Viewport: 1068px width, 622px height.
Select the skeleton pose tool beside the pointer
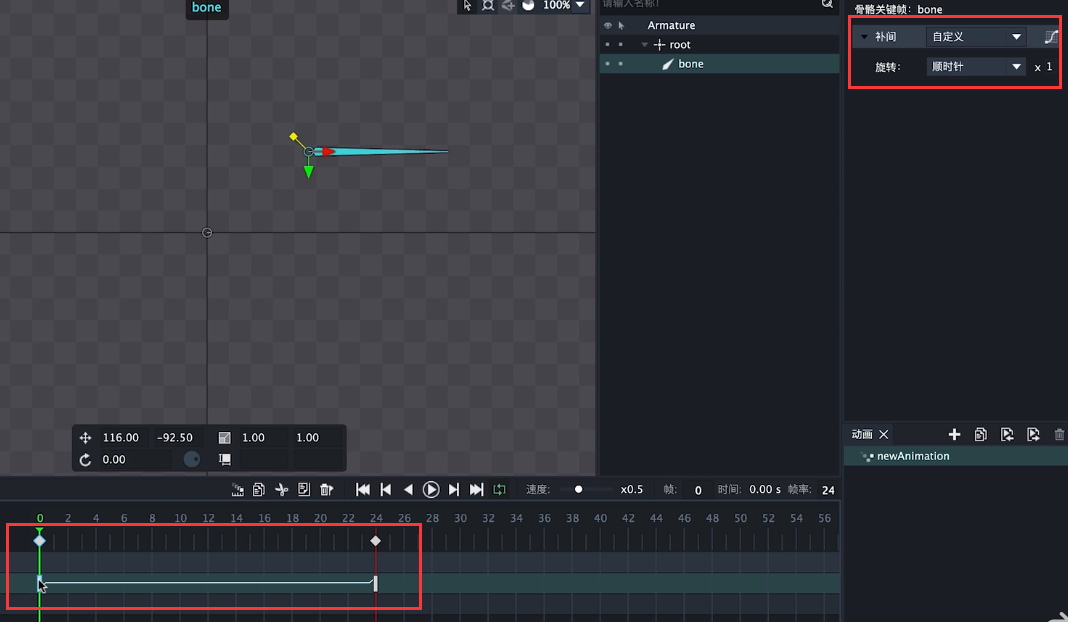click(488, 5)
